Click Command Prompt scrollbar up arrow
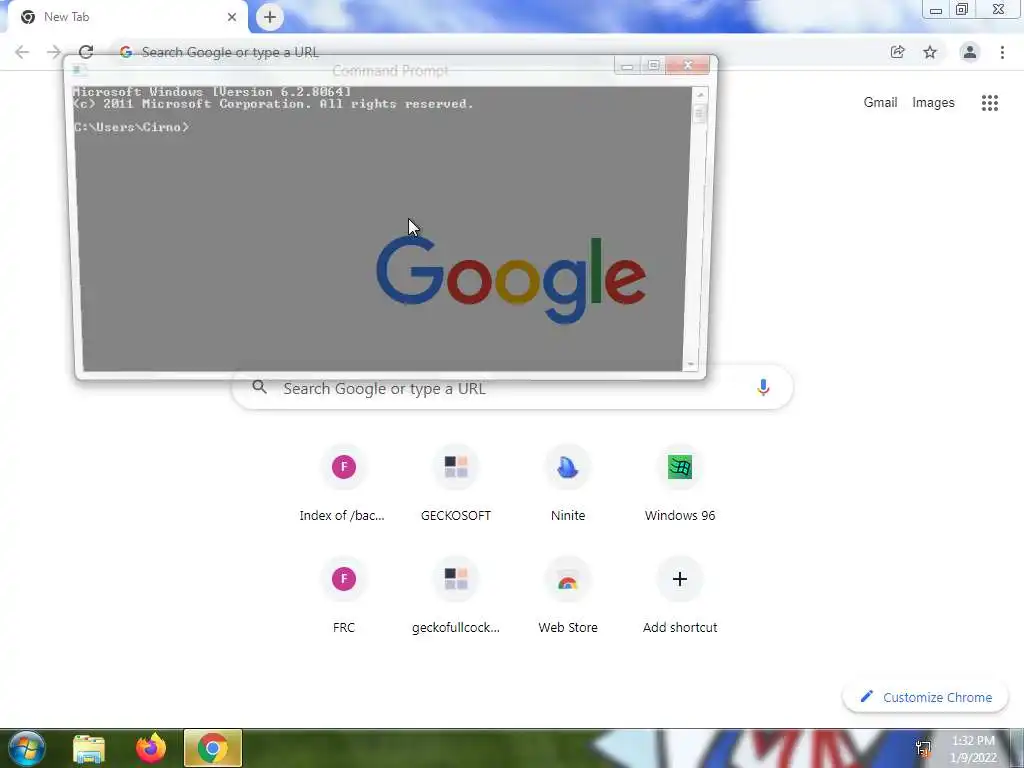The image size is (1024, 768). (699, 95)
